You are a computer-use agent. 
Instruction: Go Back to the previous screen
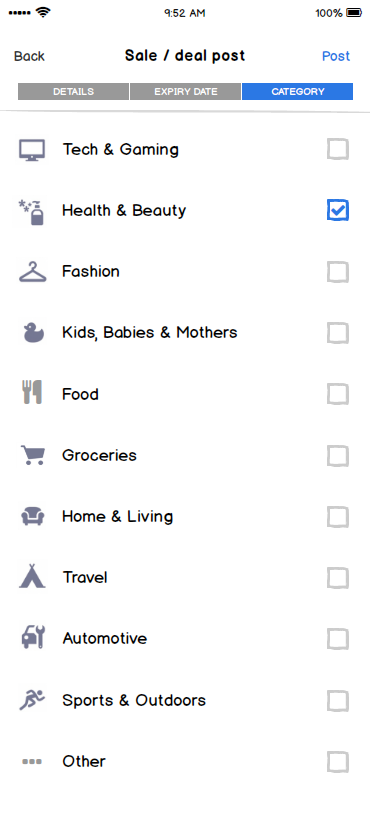point(30,56)
